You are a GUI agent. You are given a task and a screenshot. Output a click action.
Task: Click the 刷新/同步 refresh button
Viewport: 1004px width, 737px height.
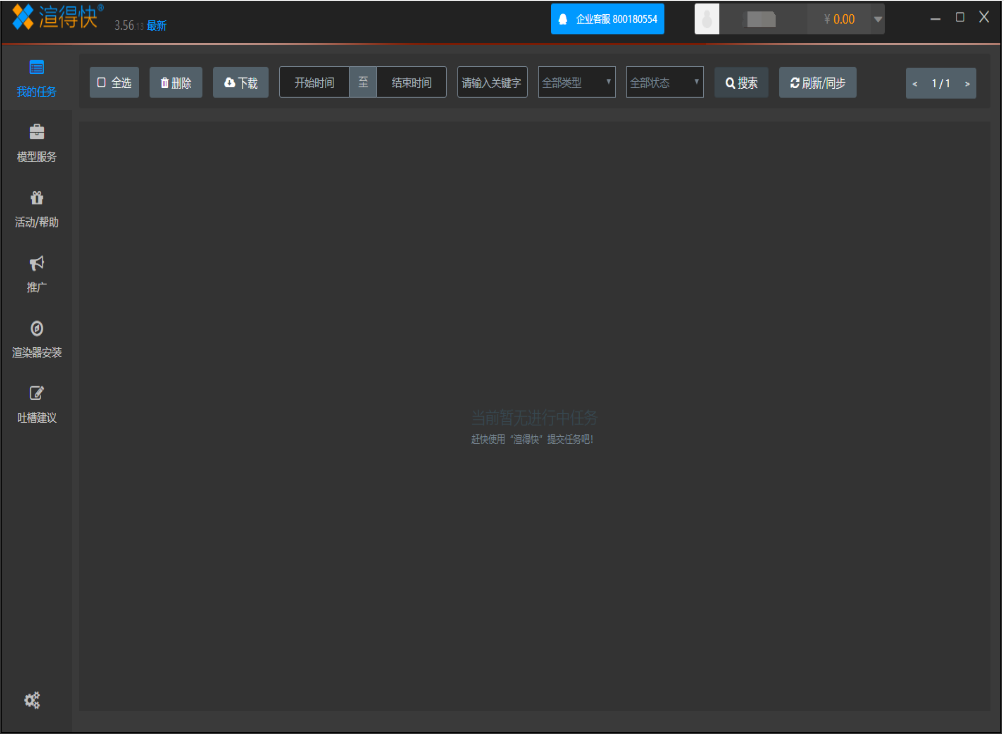point(817,83)
